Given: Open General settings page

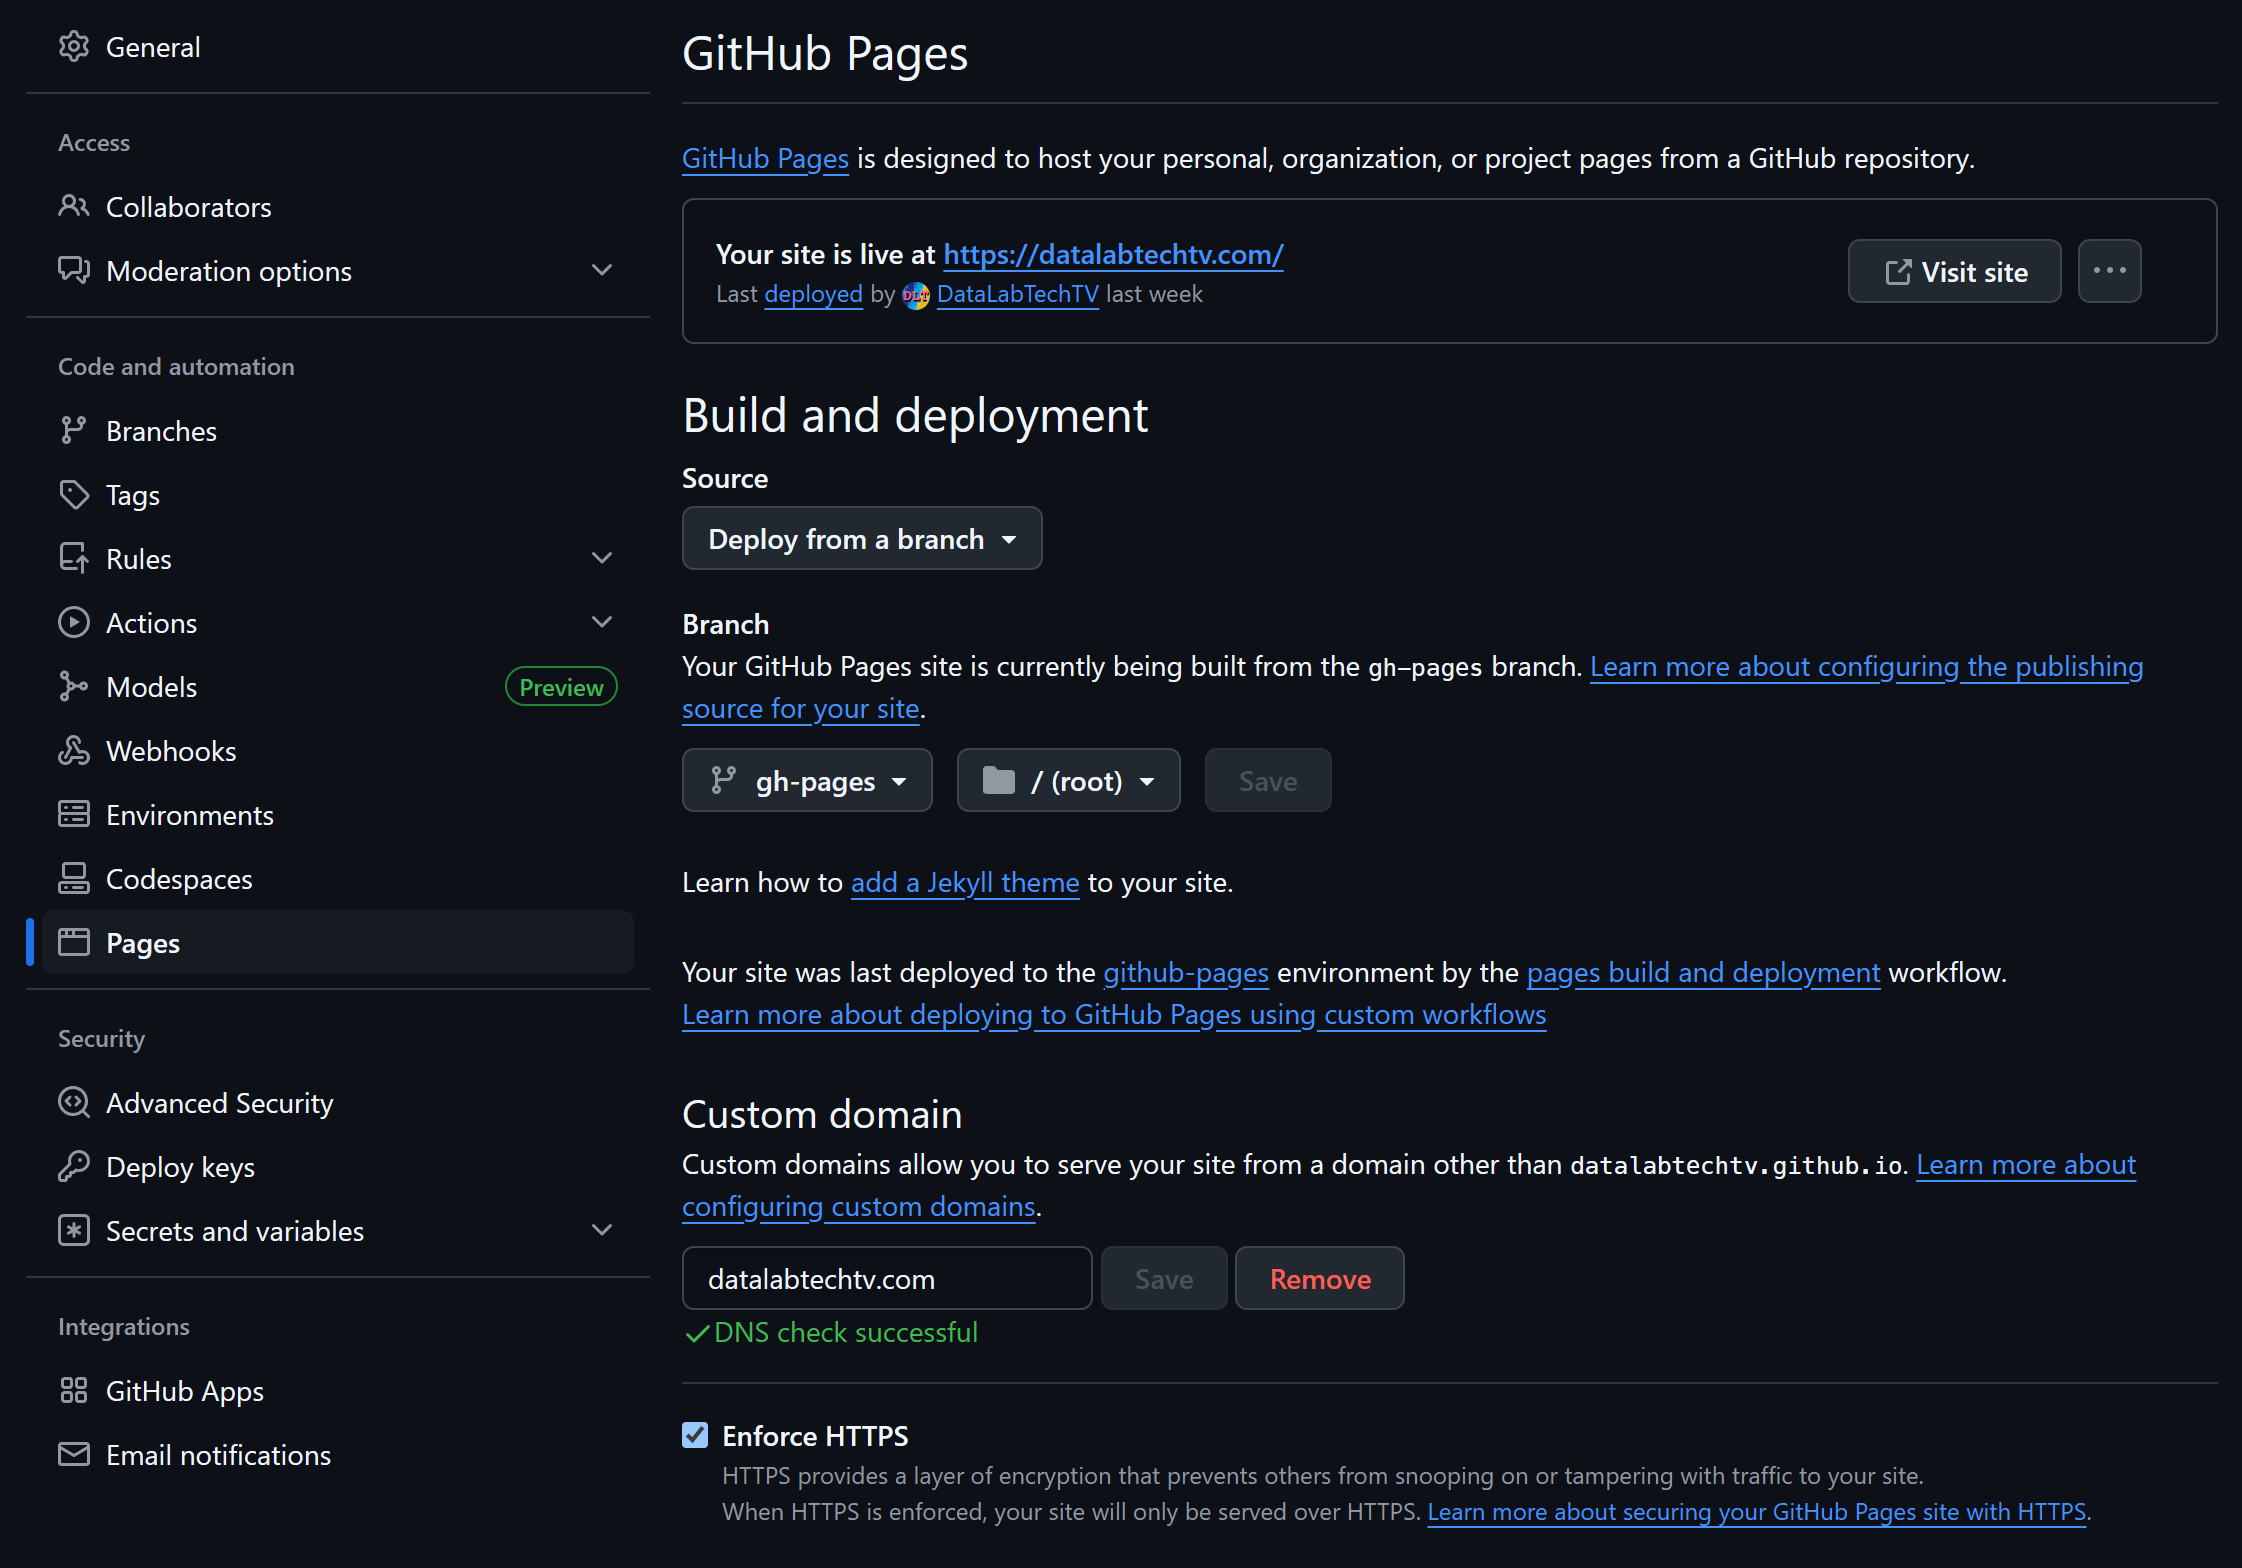Looking at the screenshot, I should (338, 47).
